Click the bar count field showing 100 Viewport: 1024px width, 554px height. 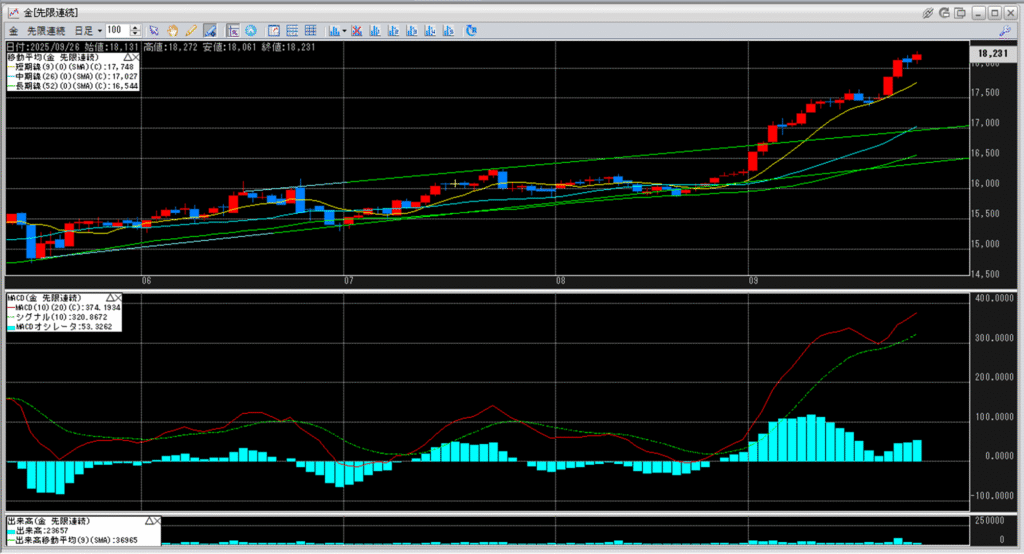pyautogui.click(x=116, y=30)
